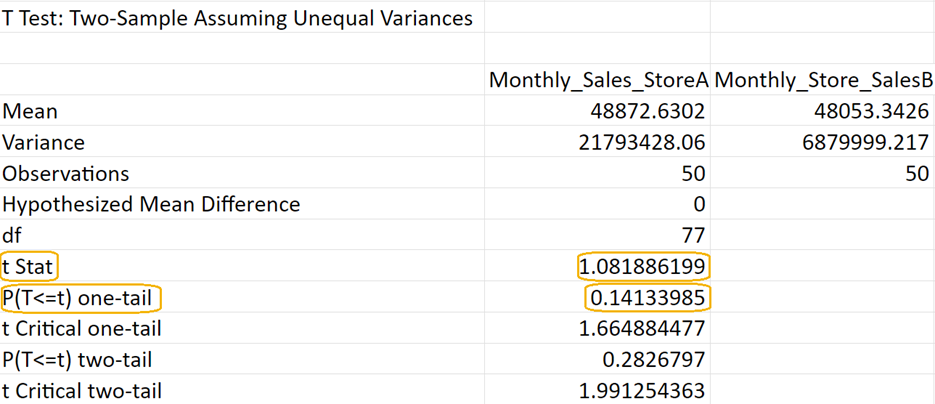This screenshot has width=935, height=404.
Task: Click the highlighted t Stat label
Action: click(x=28, y=266)
